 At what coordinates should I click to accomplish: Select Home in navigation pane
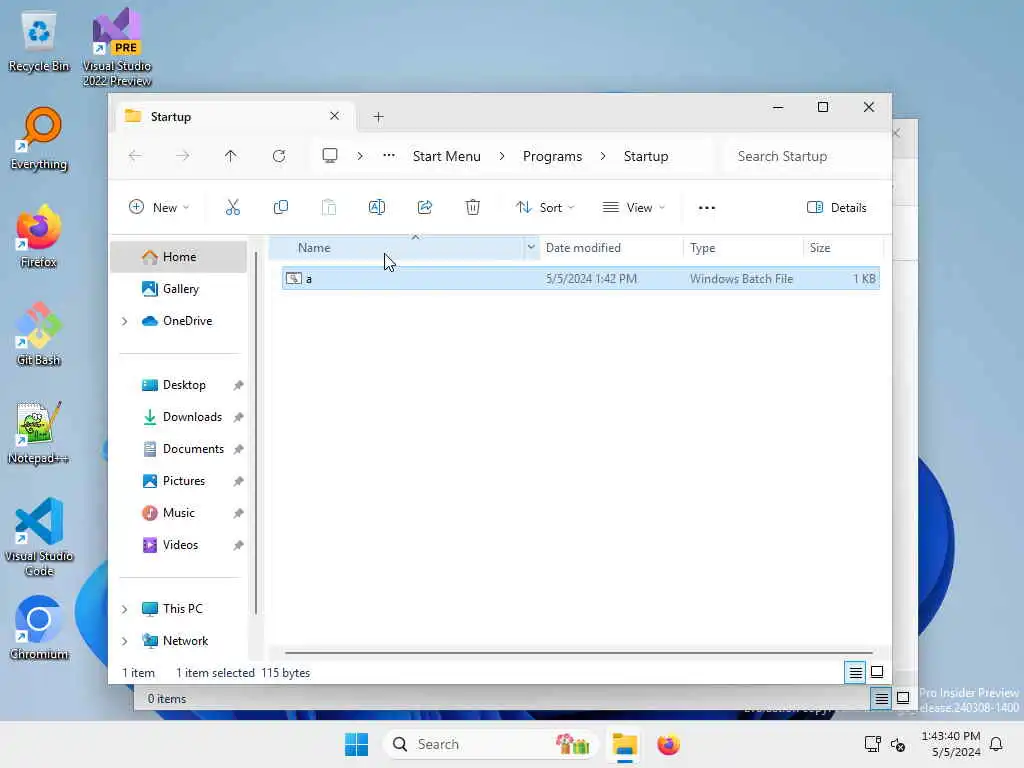point(179,257)
